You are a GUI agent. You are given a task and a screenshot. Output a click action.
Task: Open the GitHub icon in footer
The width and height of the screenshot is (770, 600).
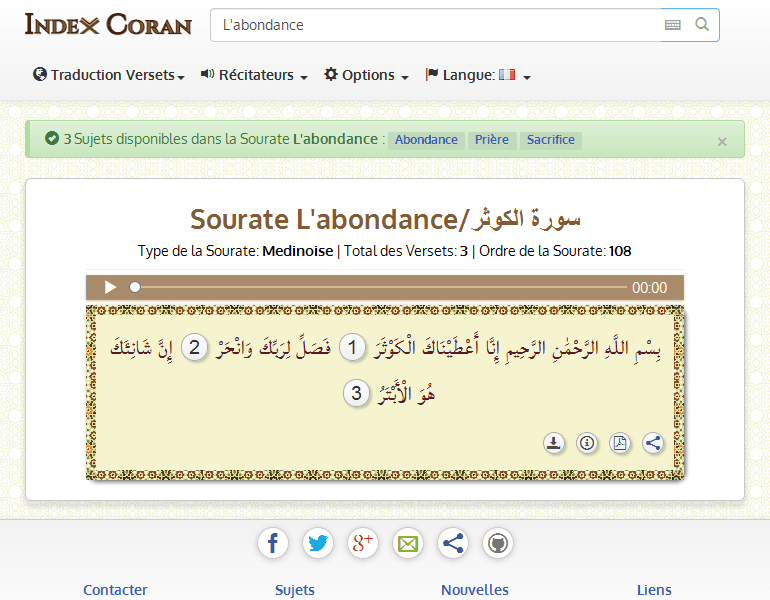point(498,544)
